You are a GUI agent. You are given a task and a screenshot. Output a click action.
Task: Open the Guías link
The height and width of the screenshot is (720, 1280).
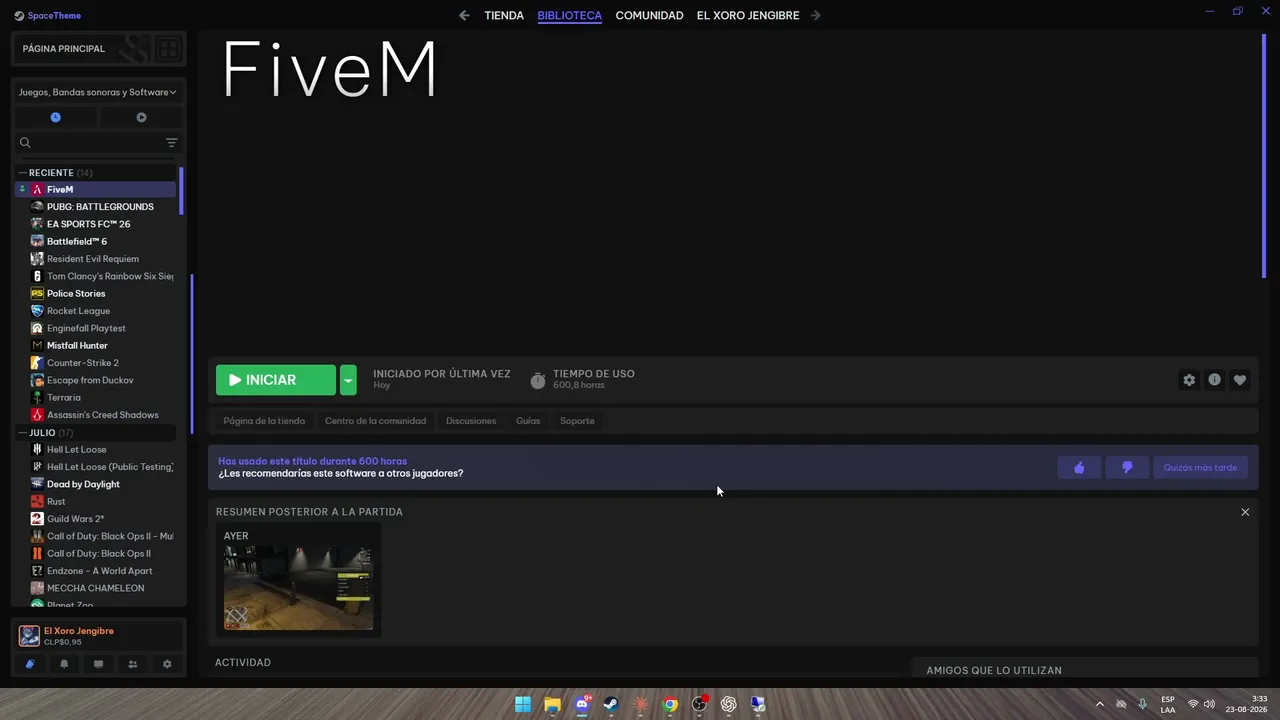[x=528, y=421]
